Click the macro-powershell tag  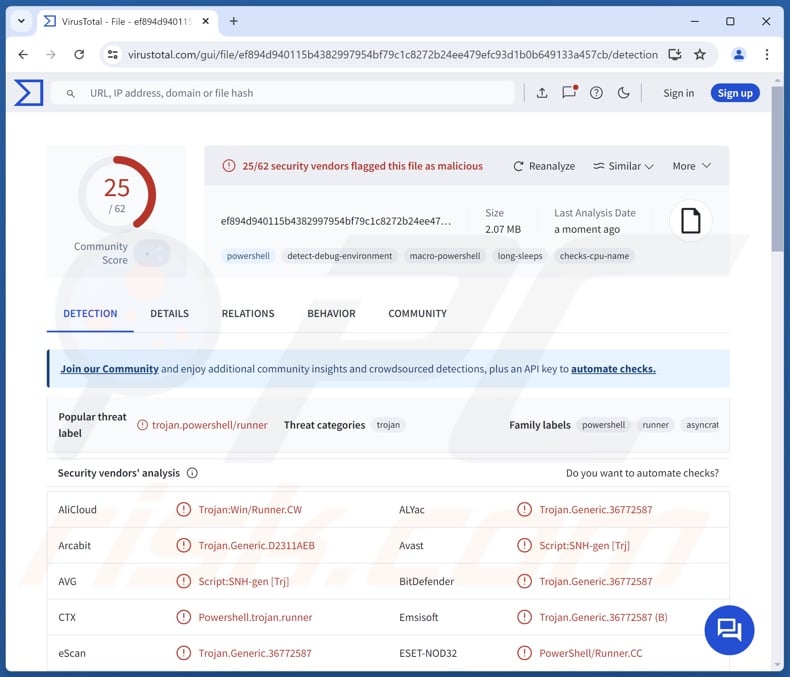pyautogui.click(x=444, y=256)
